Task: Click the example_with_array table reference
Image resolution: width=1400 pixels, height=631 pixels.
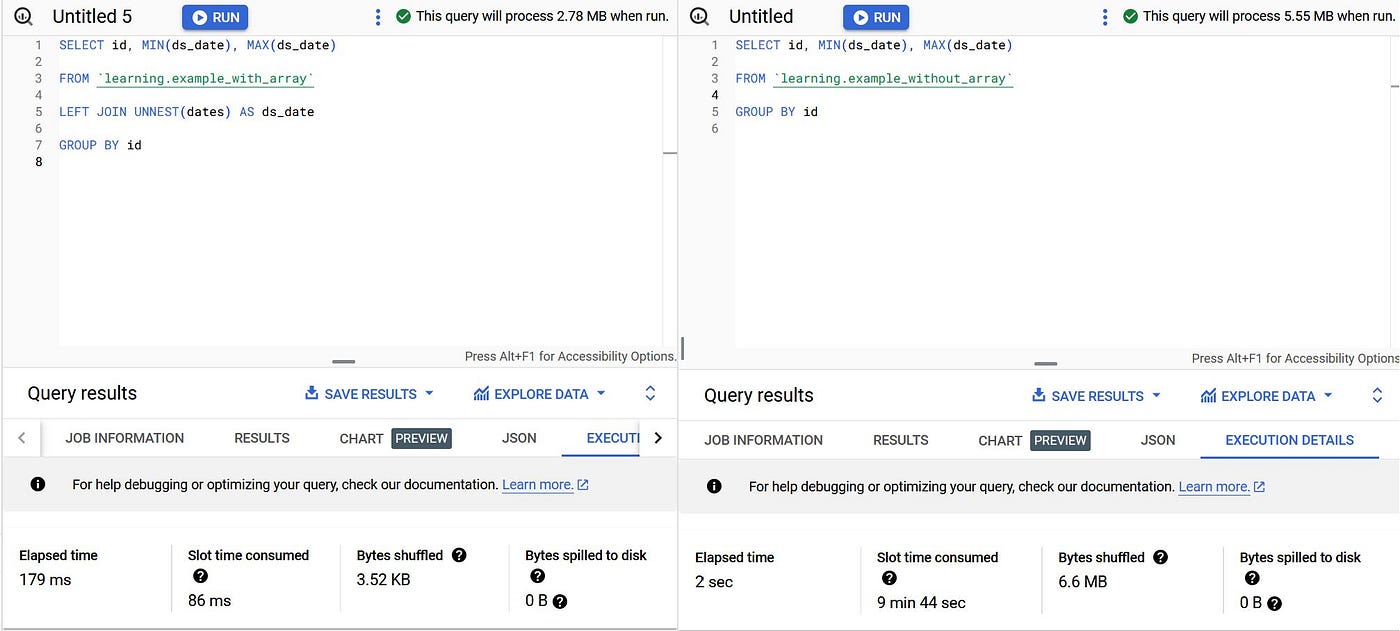Action: (x=206, y=78)
